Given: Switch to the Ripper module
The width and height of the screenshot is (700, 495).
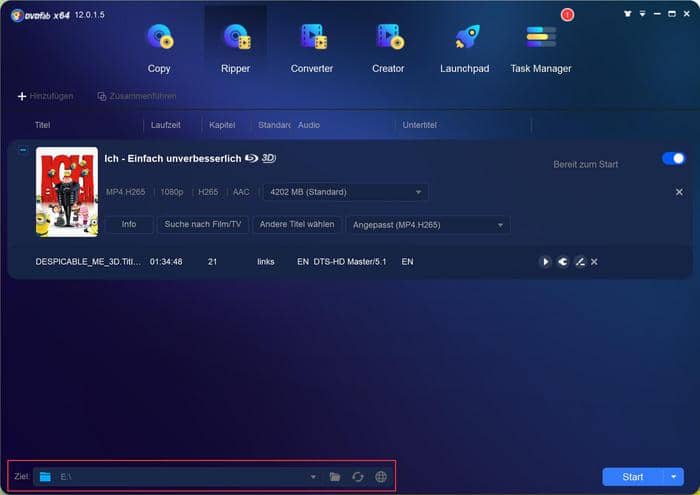Looking at the screenshot, I should (235, 48).
